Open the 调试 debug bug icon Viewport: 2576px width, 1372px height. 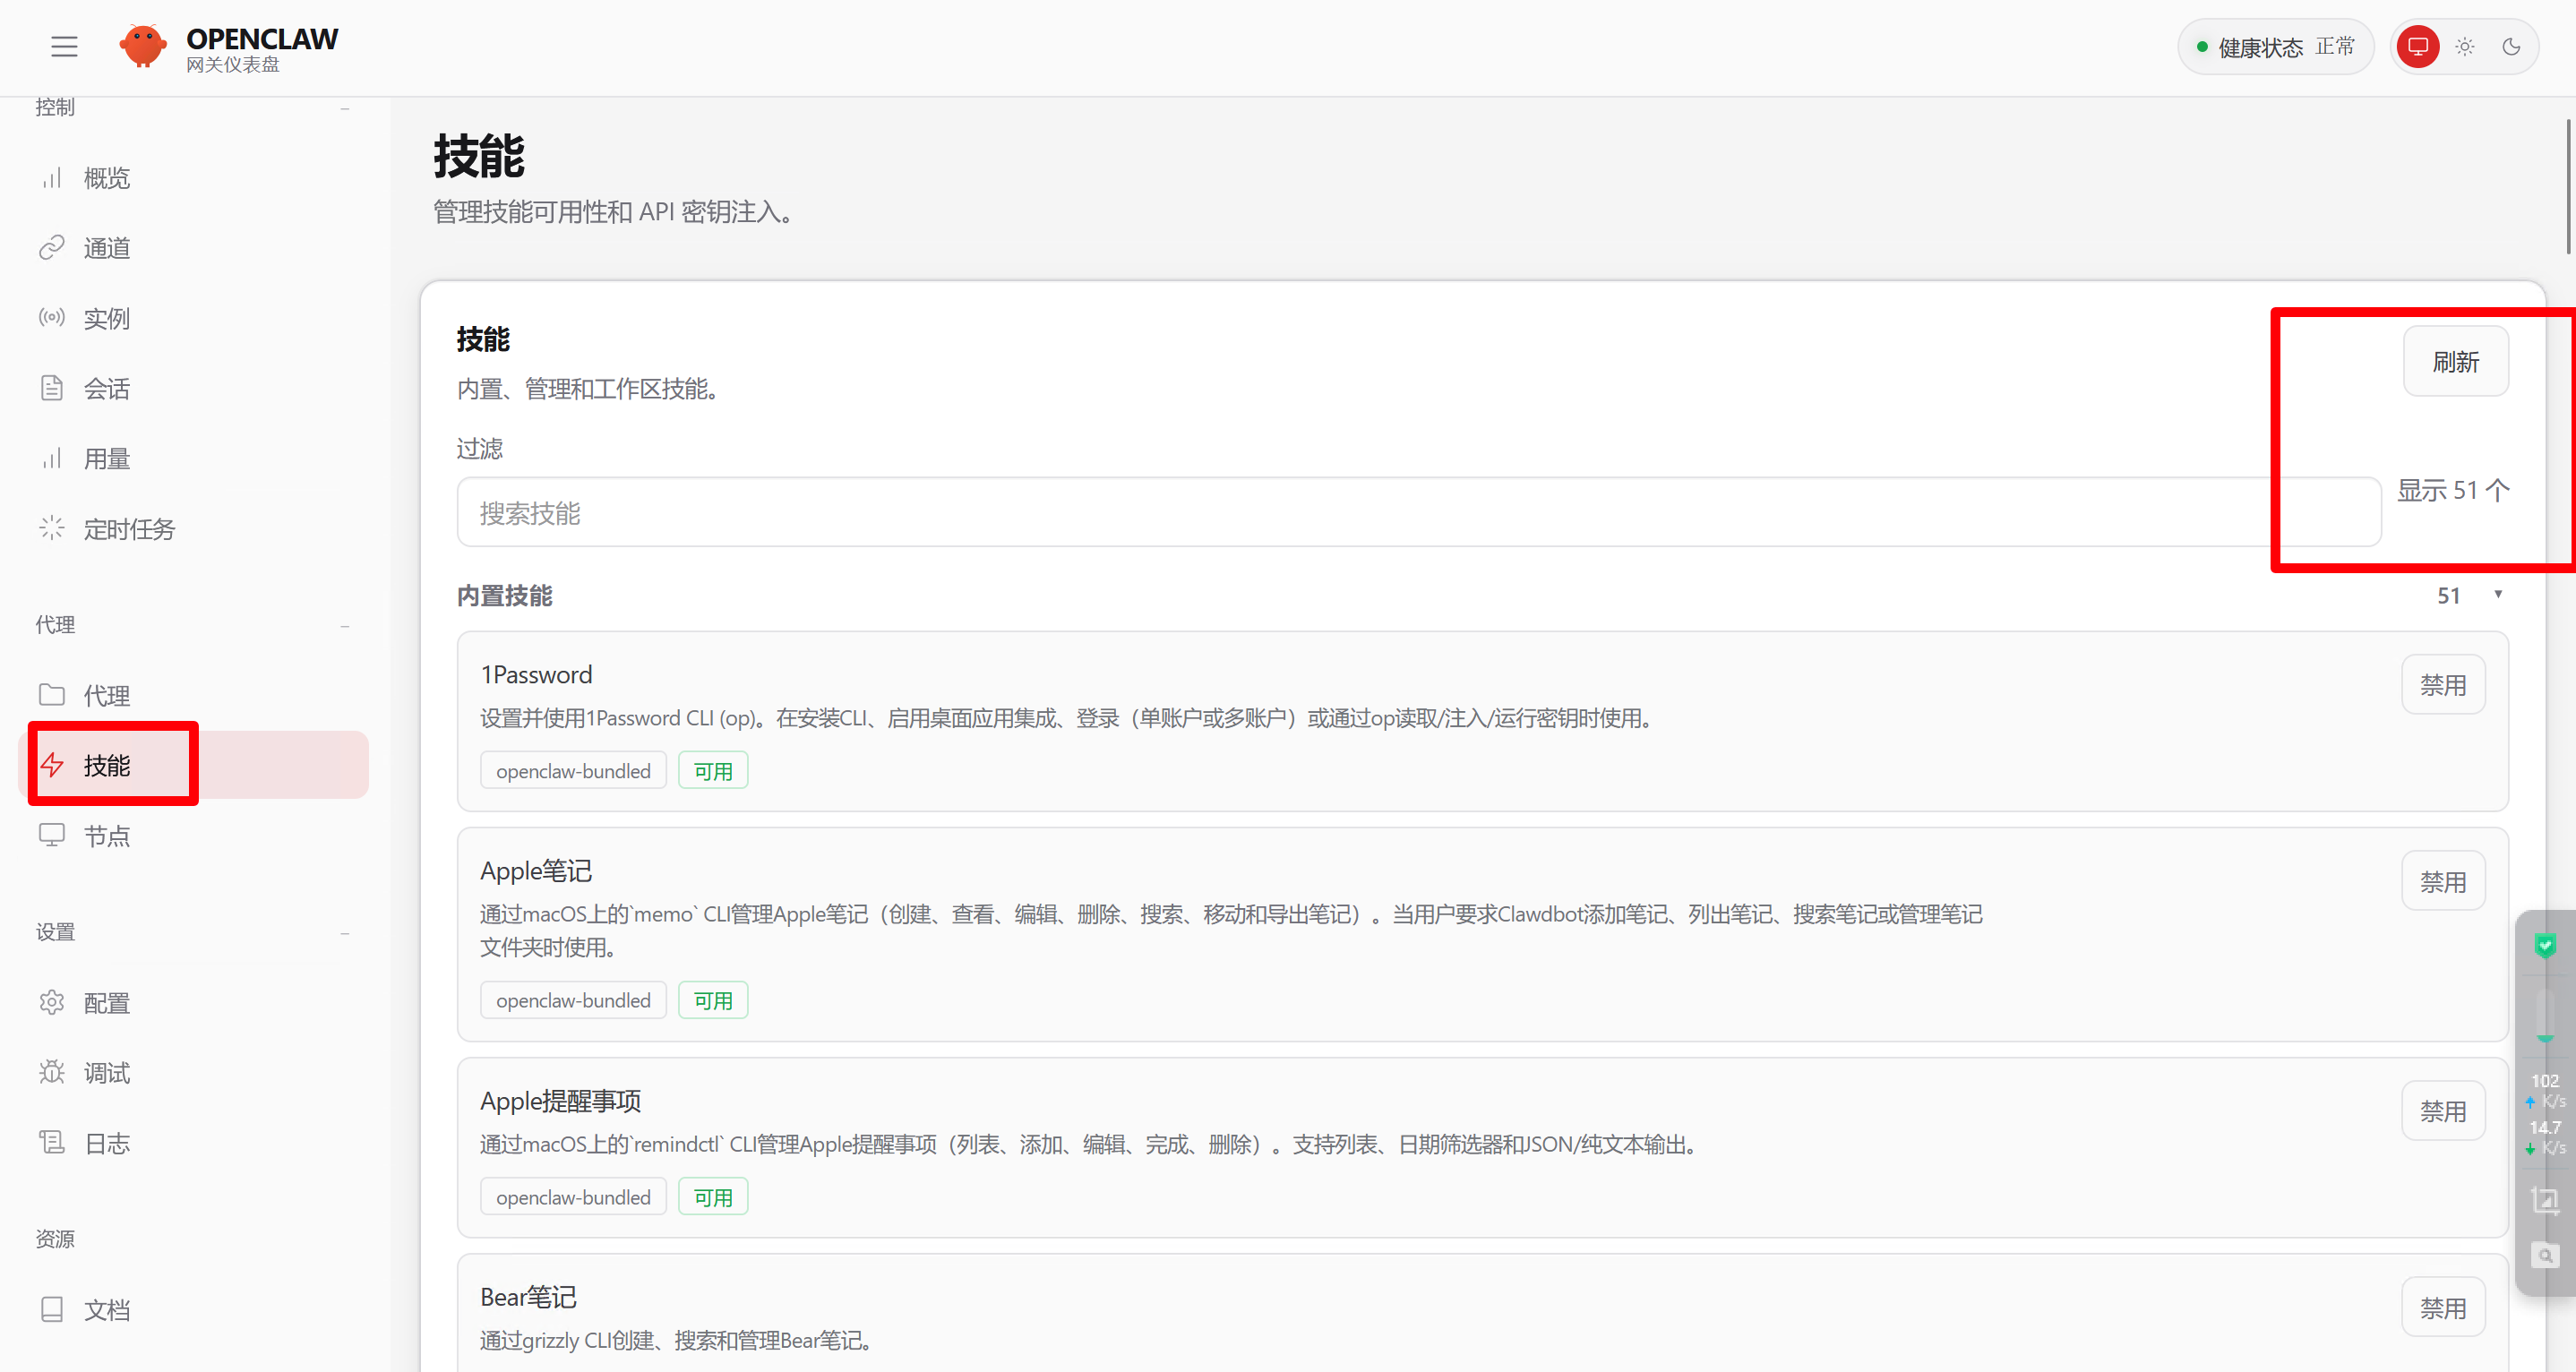click(x=52, y=1072)
